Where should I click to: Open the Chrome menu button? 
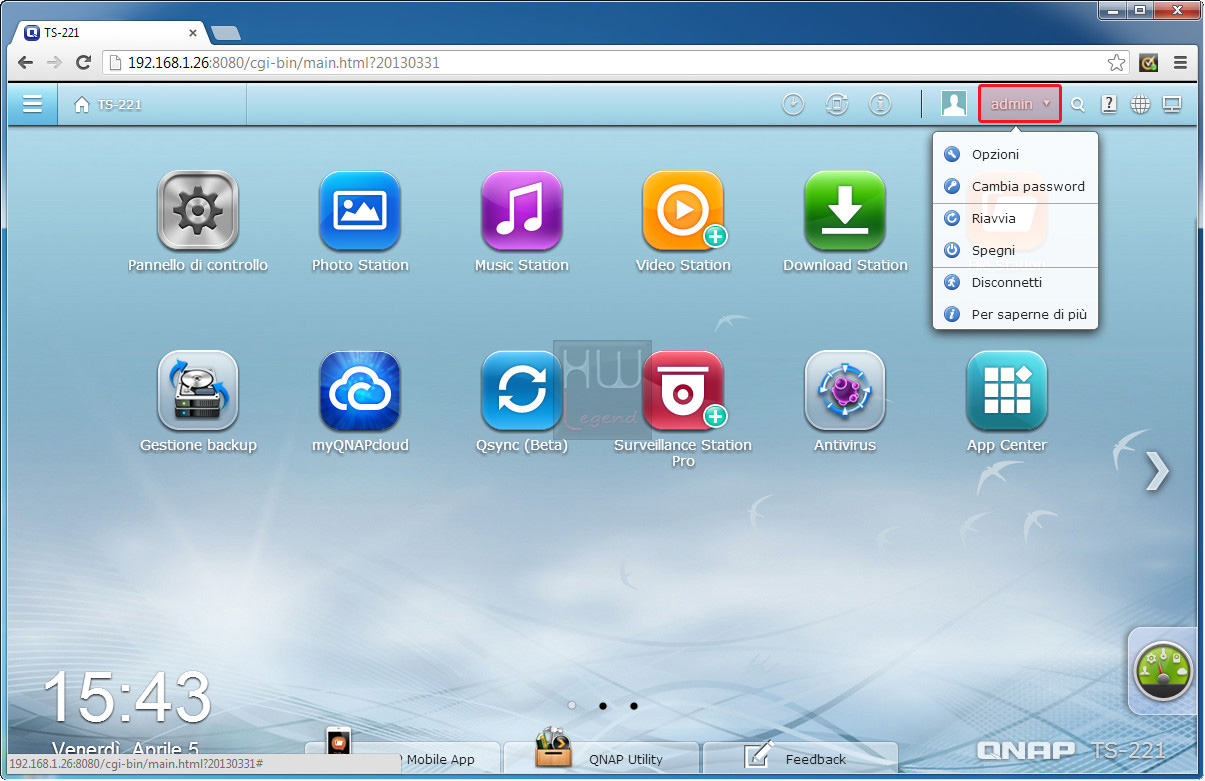(x=1181, y=62)
